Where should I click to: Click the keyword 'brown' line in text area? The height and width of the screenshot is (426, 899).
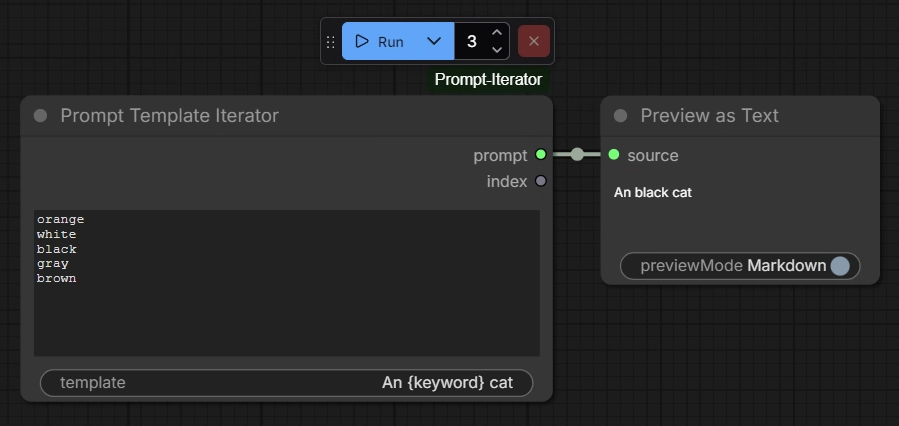pyautogui.click(x=56, y=279)
